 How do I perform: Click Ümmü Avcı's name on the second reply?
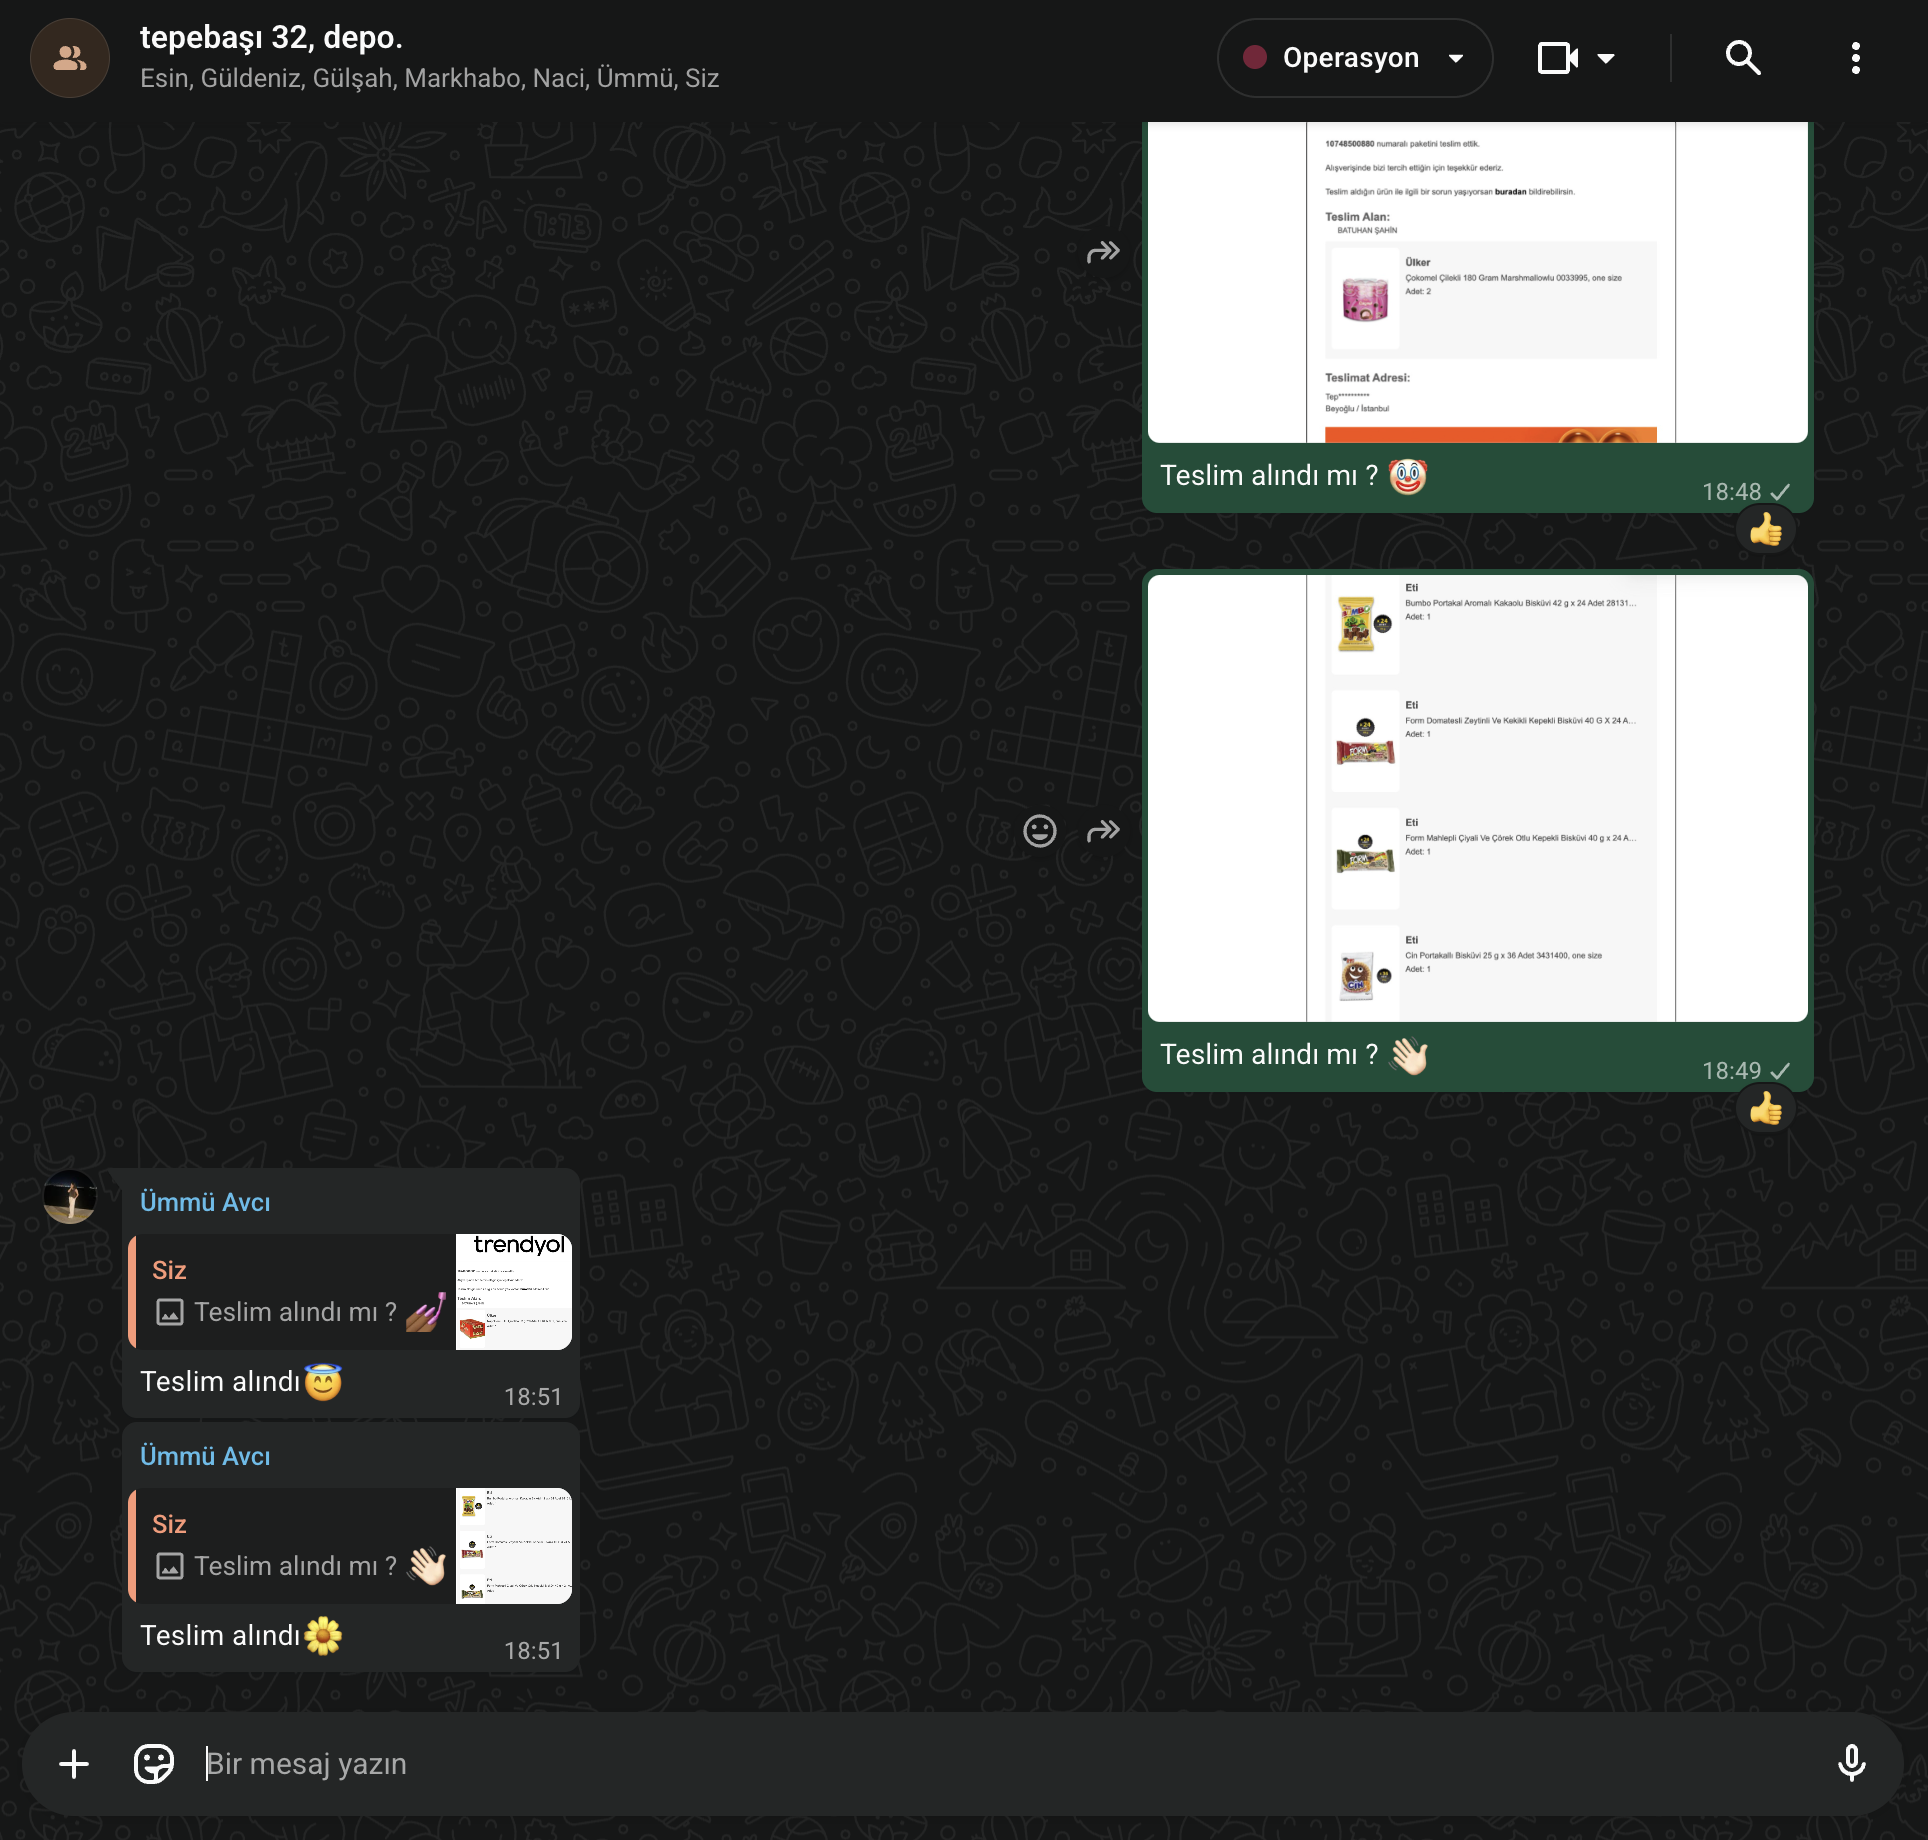click(205, 1456)
